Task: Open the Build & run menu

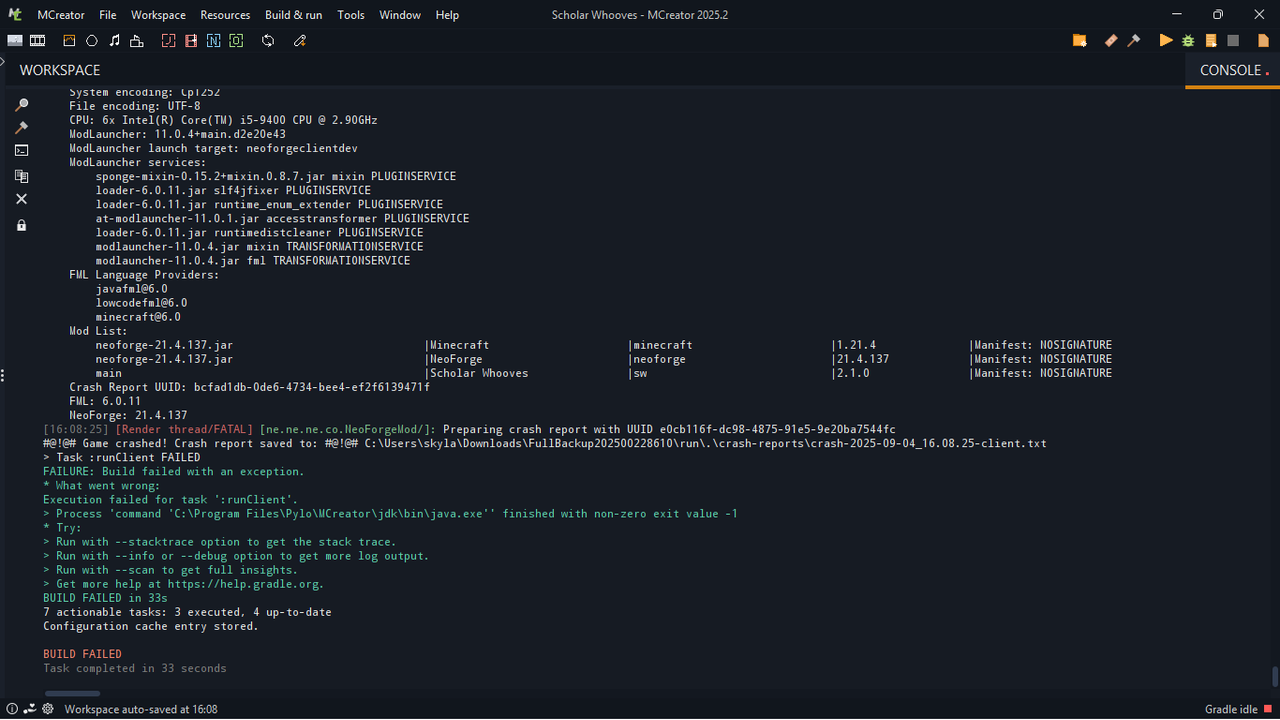Action: pyautogui.click(x=294, y=15)
